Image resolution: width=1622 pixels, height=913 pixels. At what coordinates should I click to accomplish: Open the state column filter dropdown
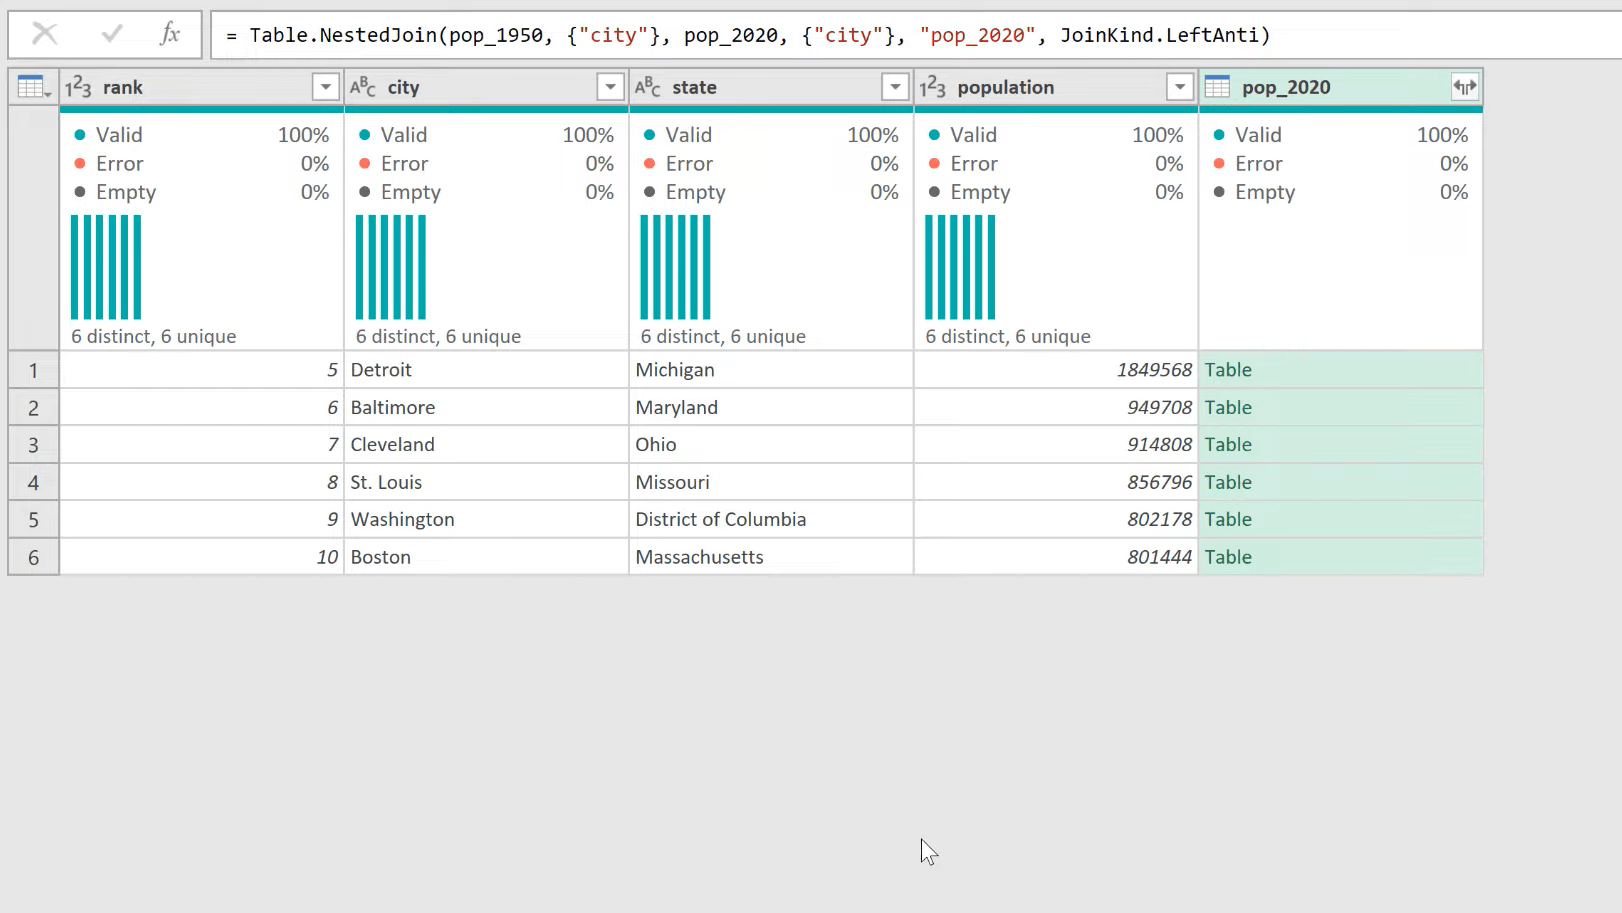(895, 87)
